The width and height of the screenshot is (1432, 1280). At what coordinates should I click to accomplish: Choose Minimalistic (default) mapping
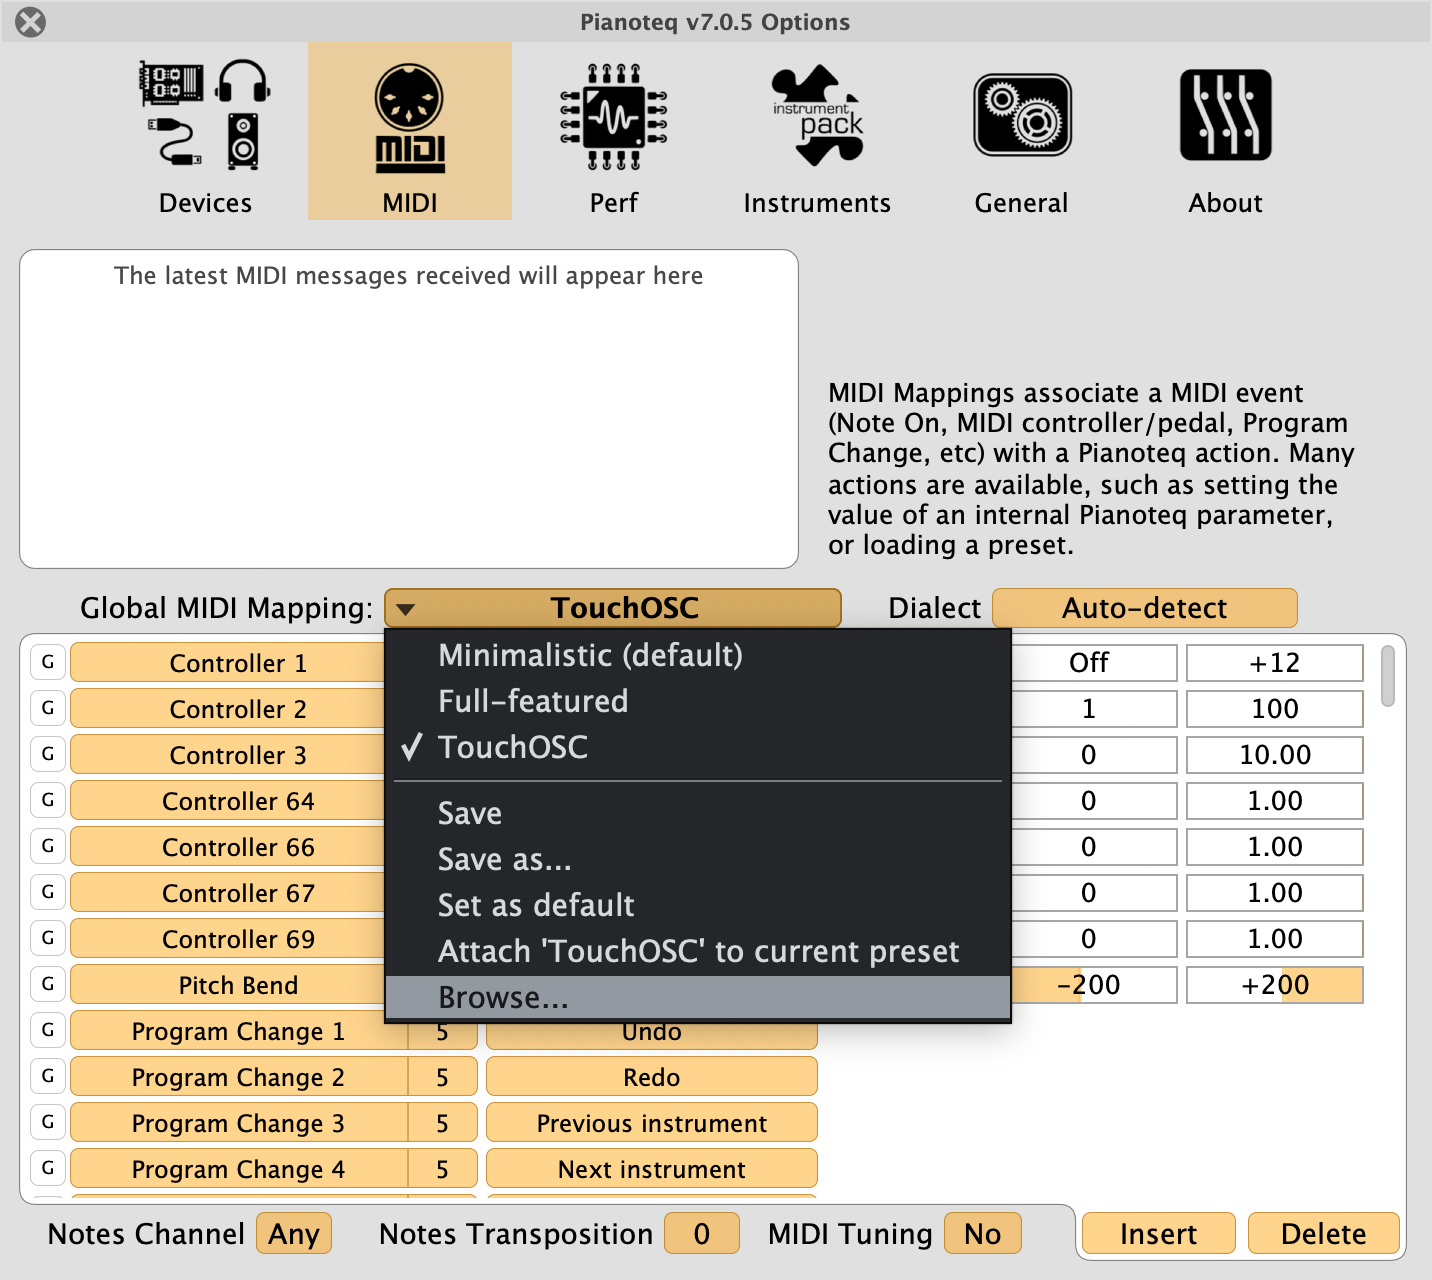698,655
